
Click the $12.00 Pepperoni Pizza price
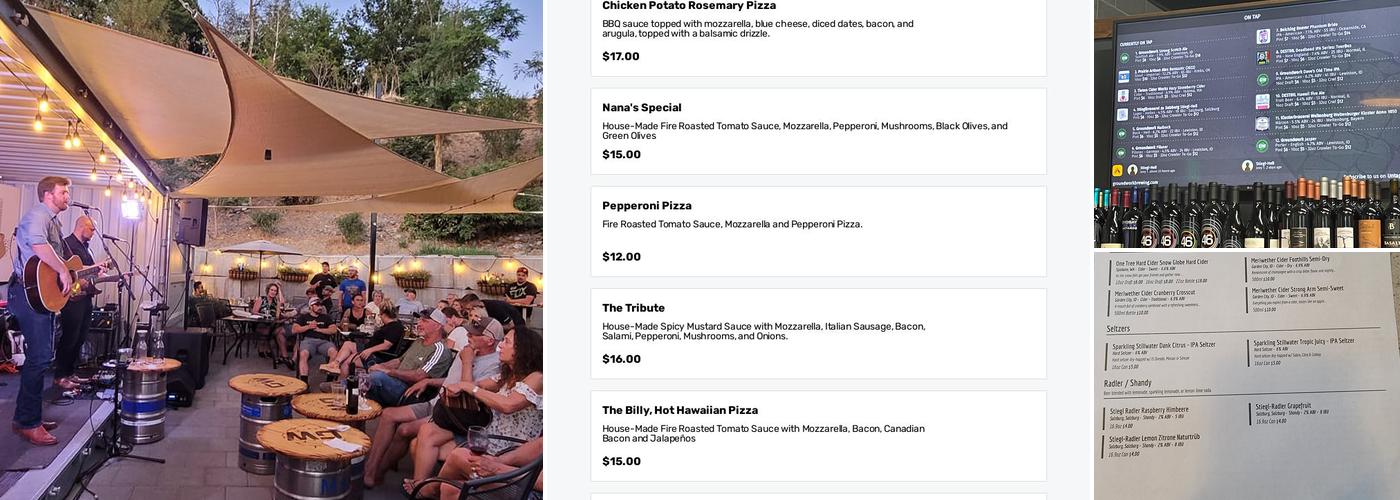(x=621, y=257)
